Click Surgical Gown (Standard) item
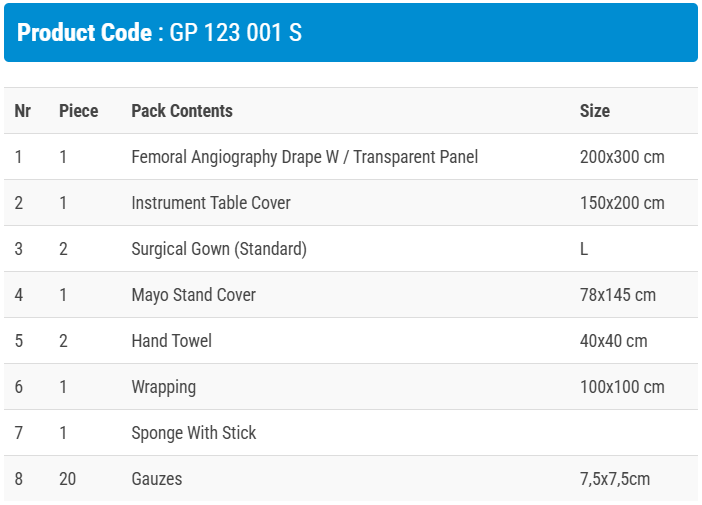Viewport: 702px width, 505px height. (219, 249)
